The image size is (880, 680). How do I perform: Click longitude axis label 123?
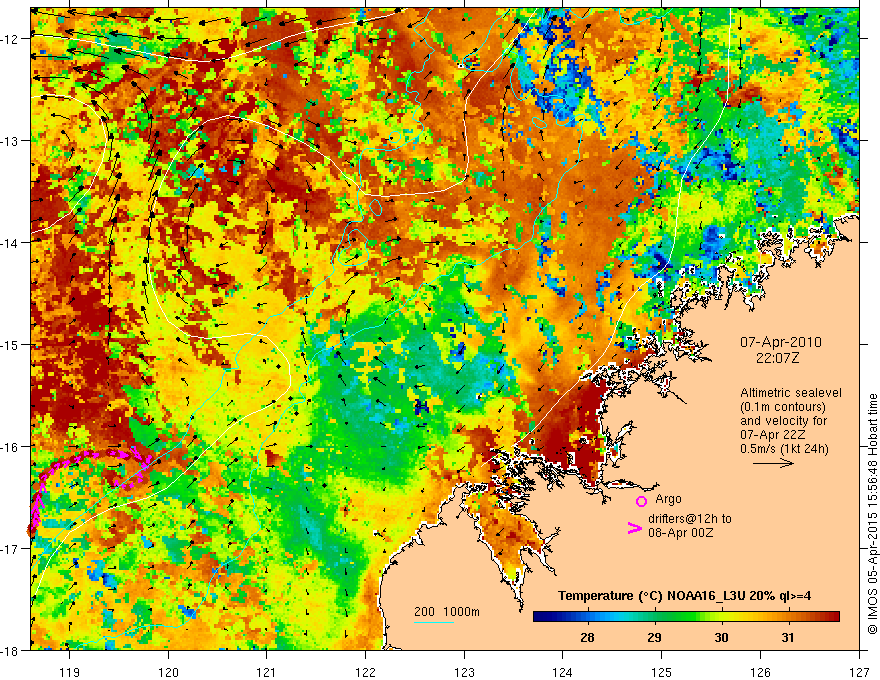click(464, 672)
